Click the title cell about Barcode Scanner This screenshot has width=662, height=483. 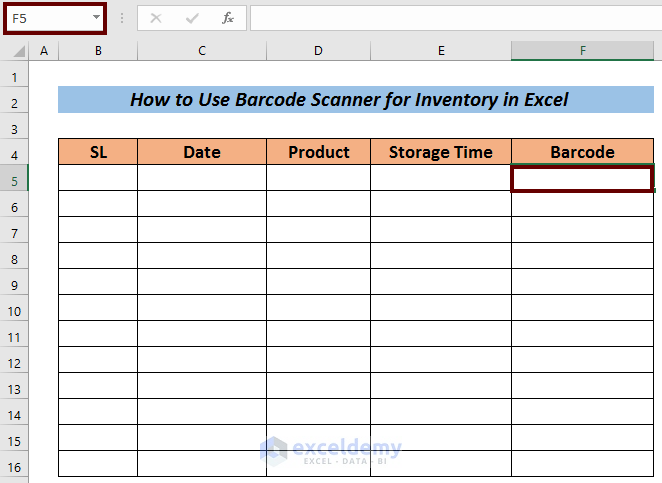pyautogui.click(x=355, y=100)
